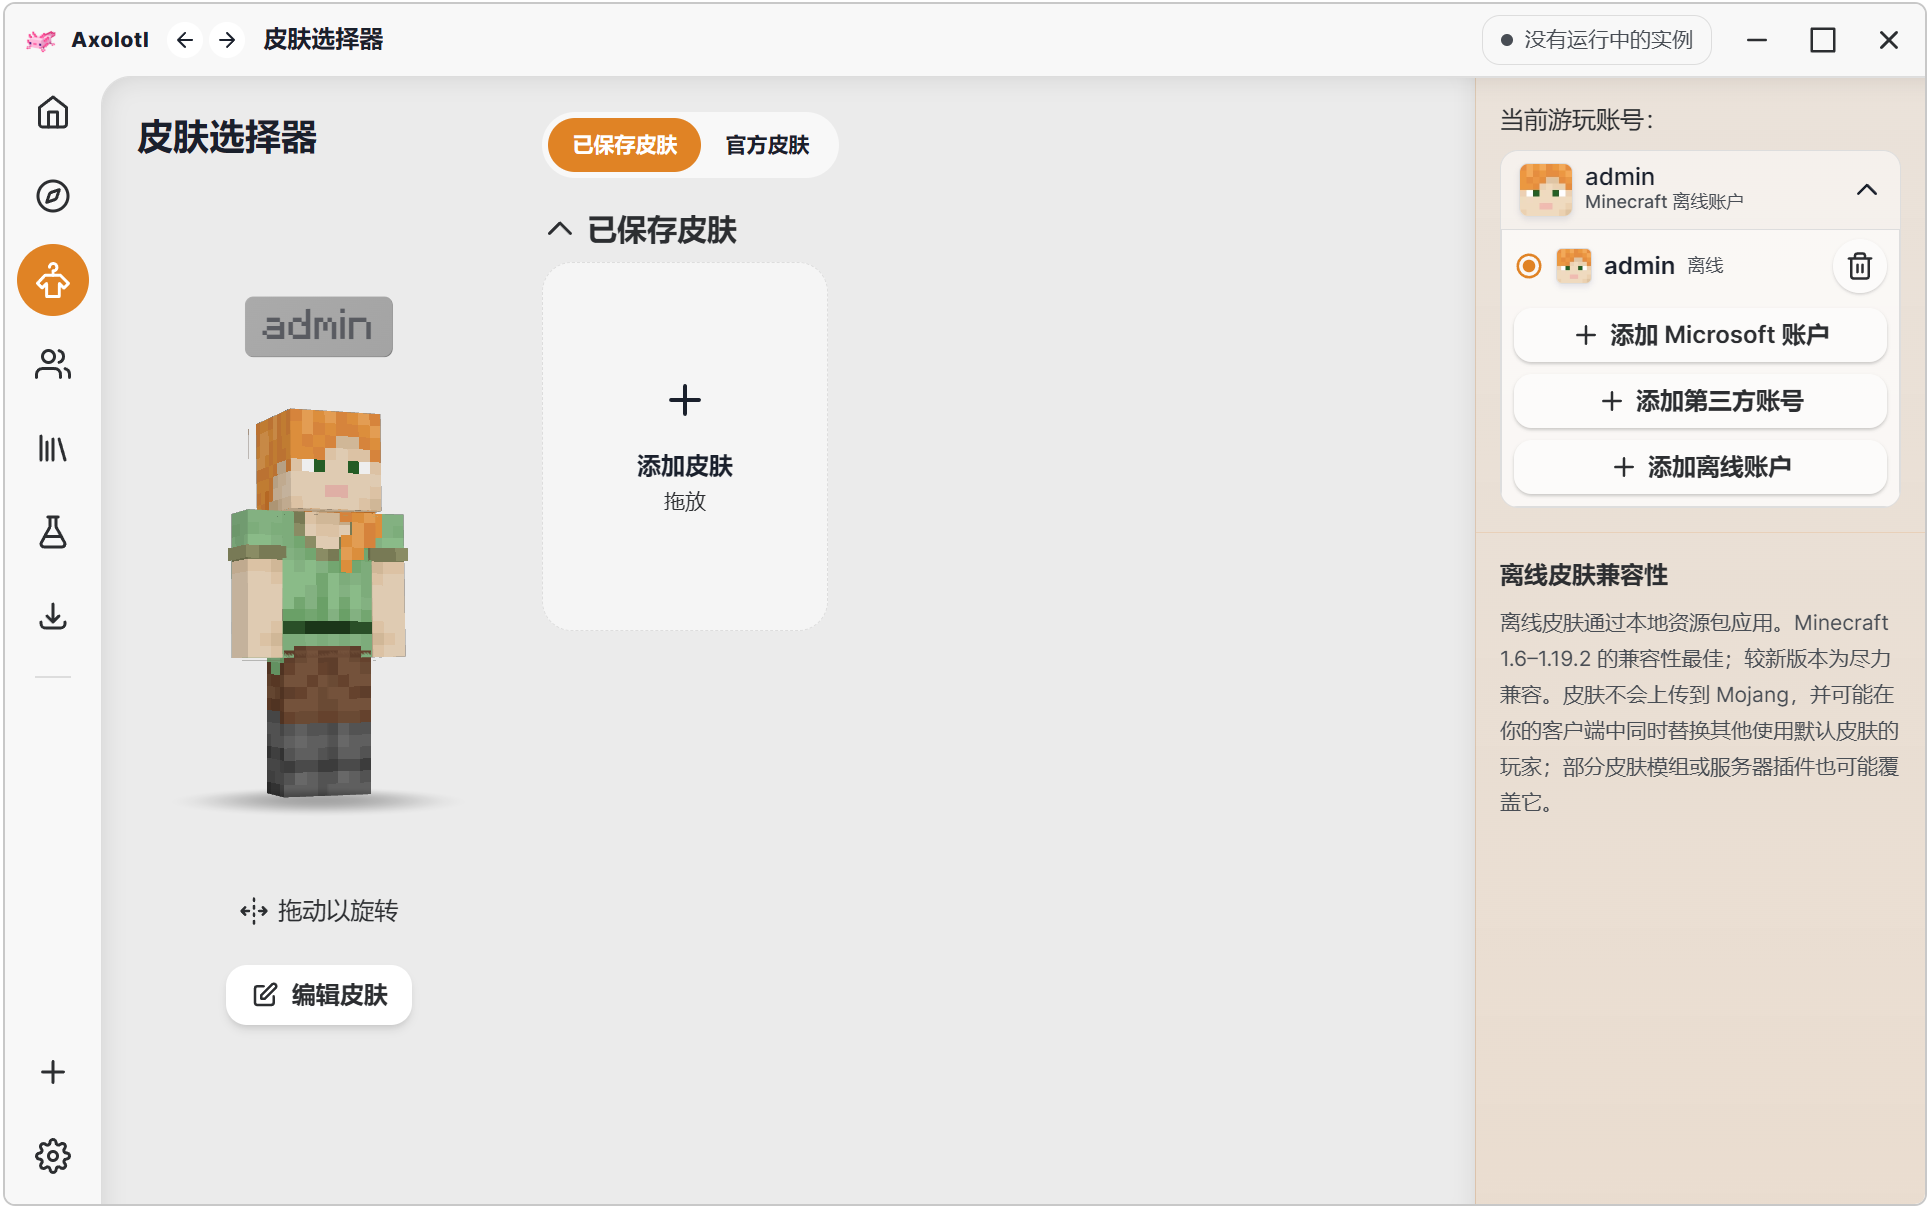
Task: Click the 添加皮肤 card
Action: pos(685,447)
